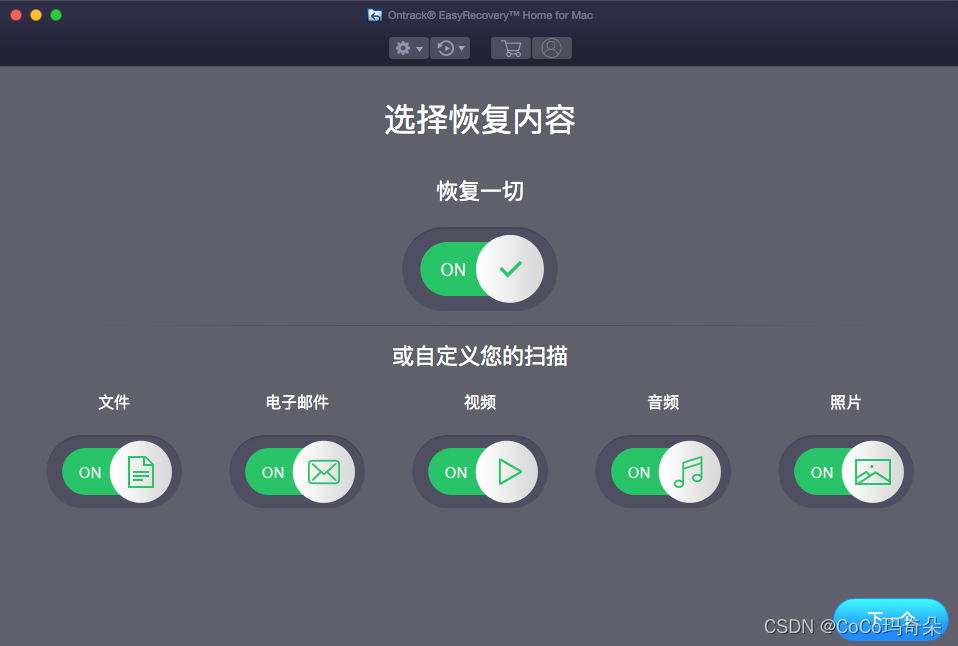Click the music note icon on the 音频 toggle
Viewport: 958px width, 646px height.
(689, 471)
